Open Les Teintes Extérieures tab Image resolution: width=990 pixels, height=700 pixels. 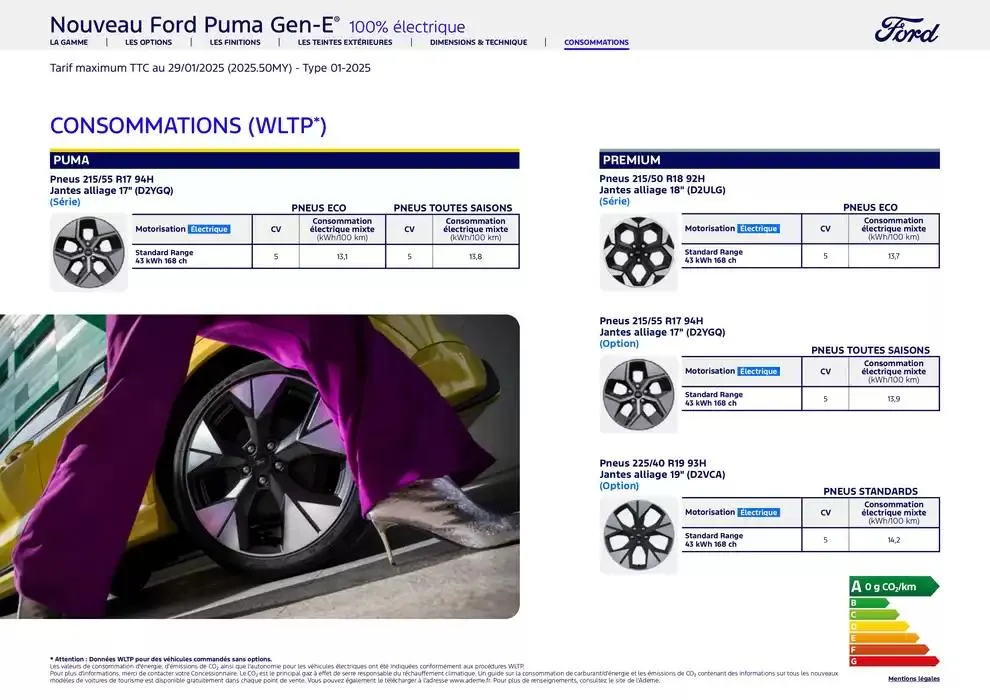[345, 43]
